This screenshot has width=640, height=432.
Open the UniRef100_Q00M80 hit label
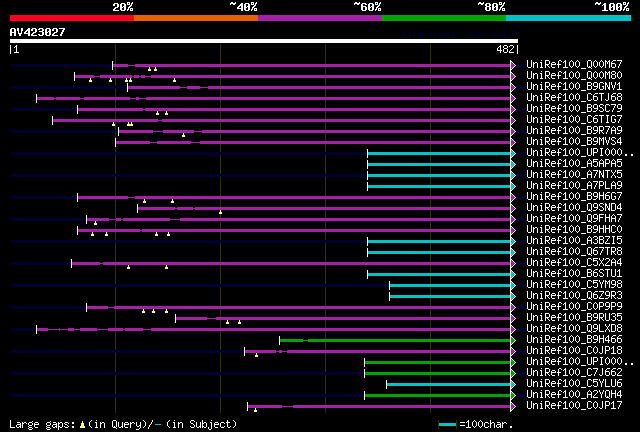(574, 76)
